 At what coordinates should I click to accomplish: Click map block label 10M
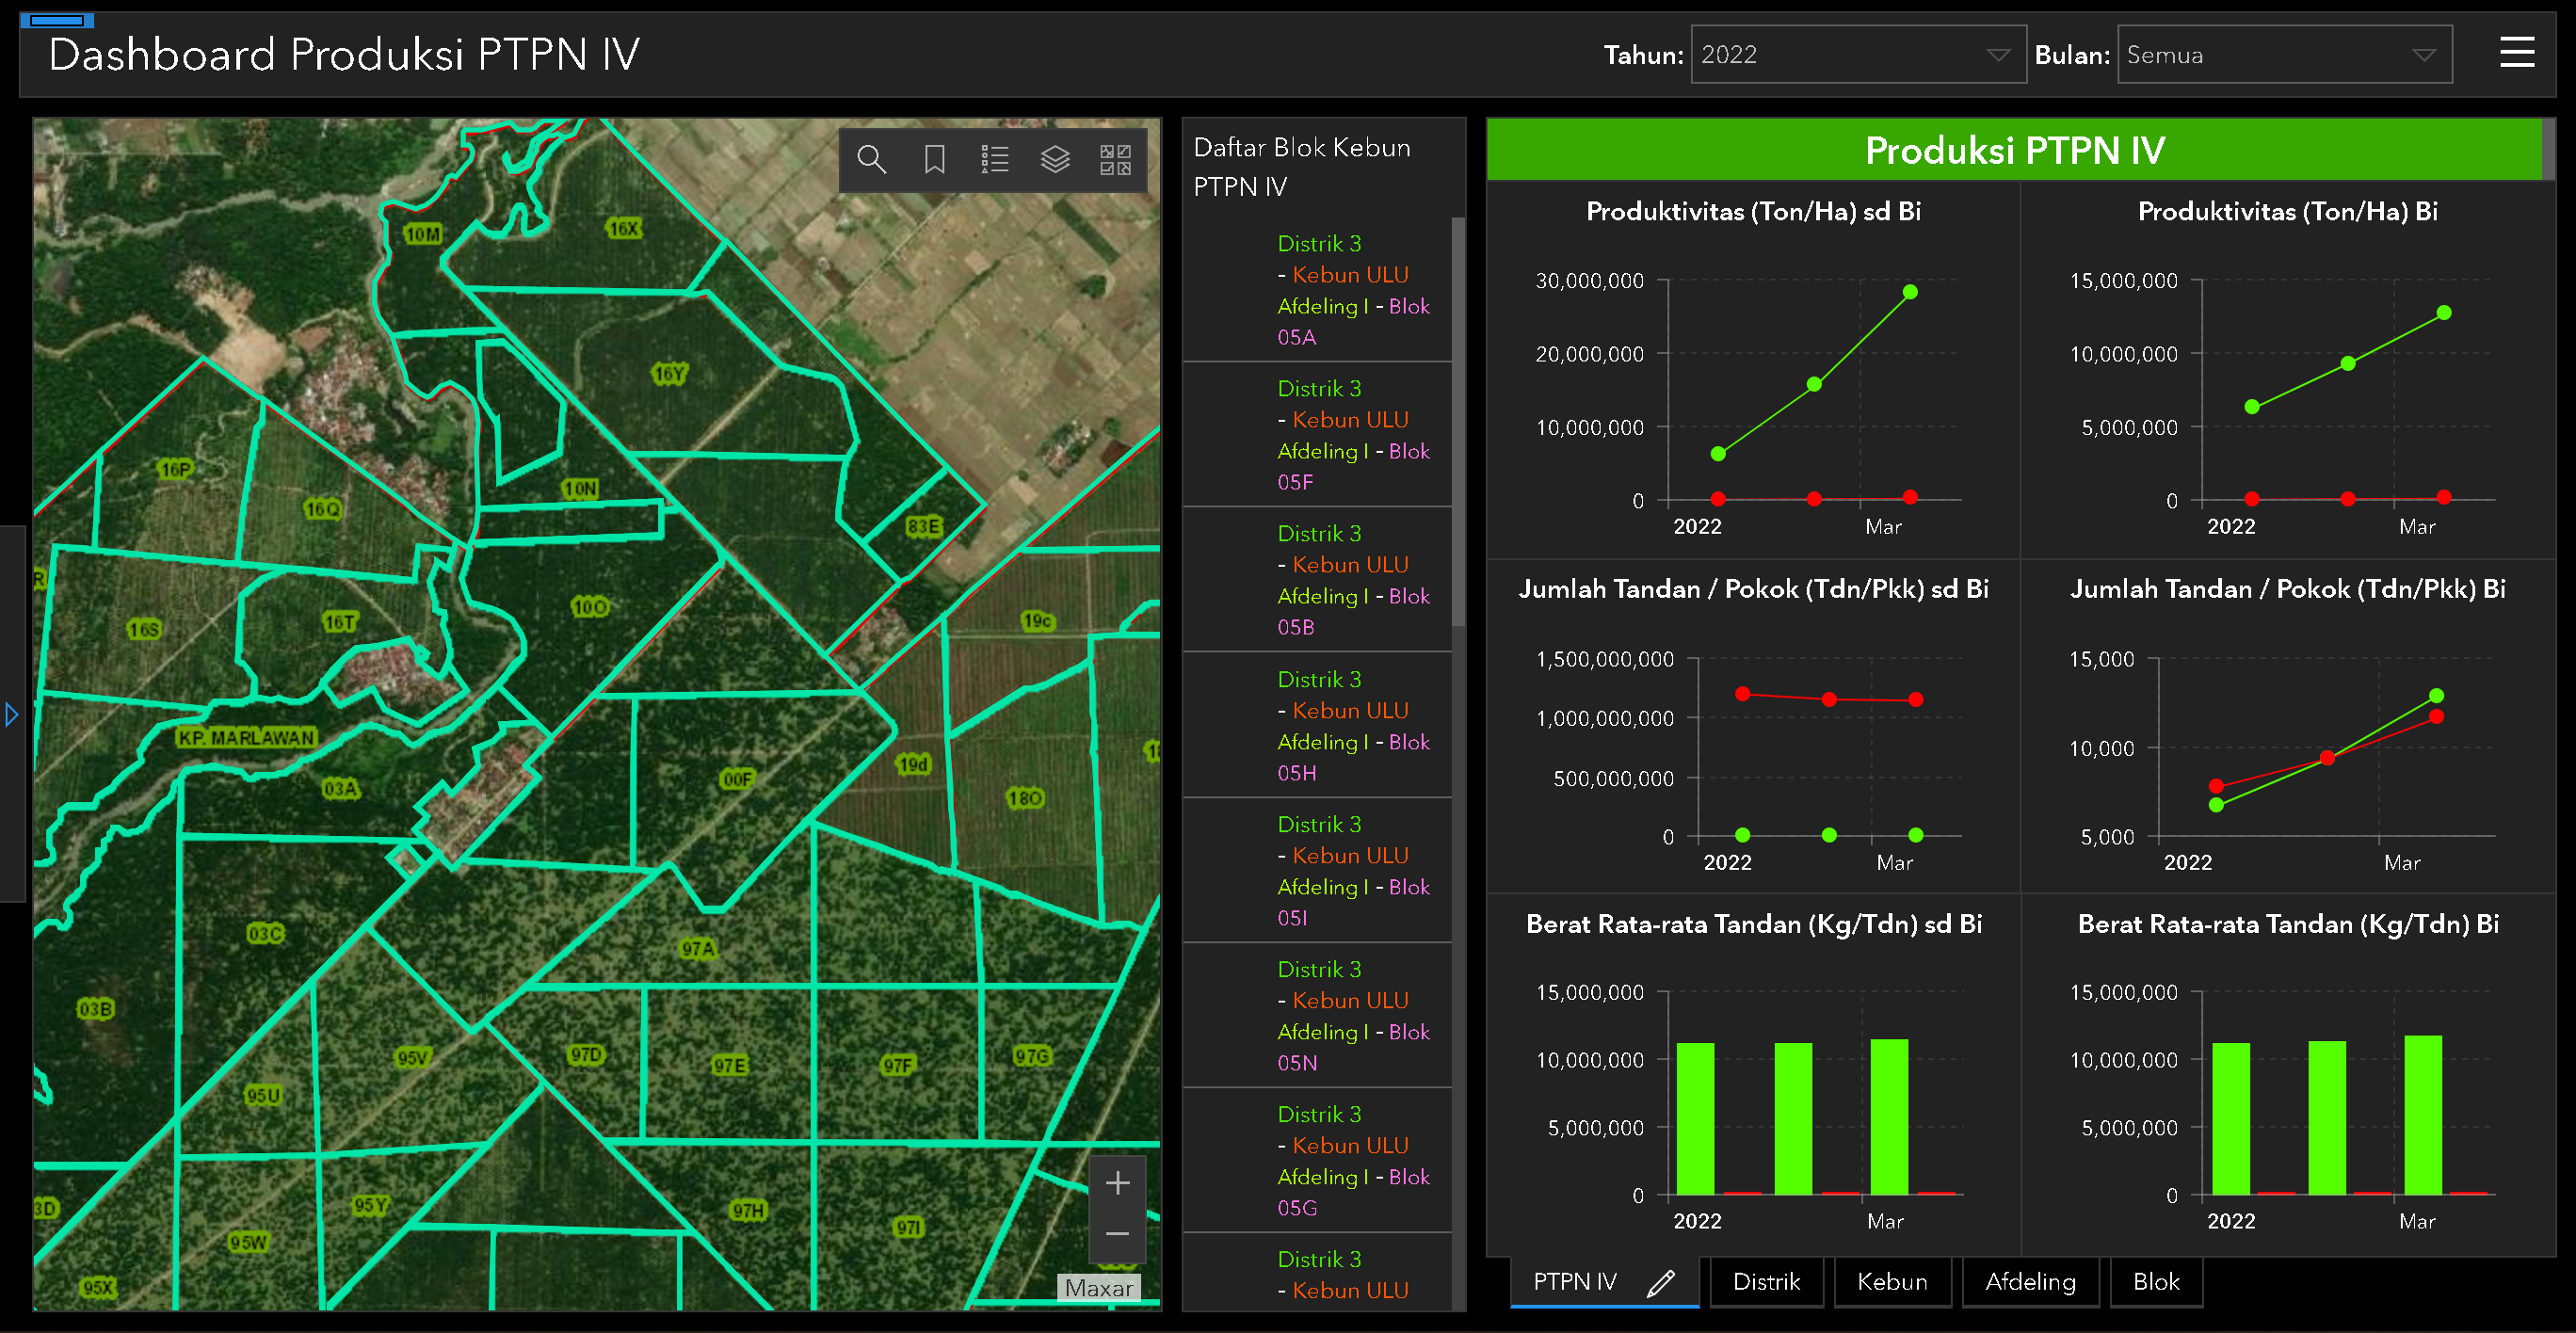(x=422, y=234)
